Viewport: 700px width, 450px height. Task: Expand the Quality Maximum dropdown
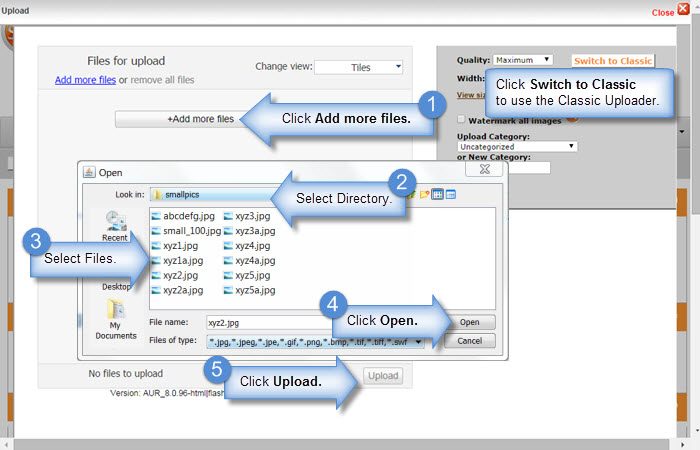point(523,60)
